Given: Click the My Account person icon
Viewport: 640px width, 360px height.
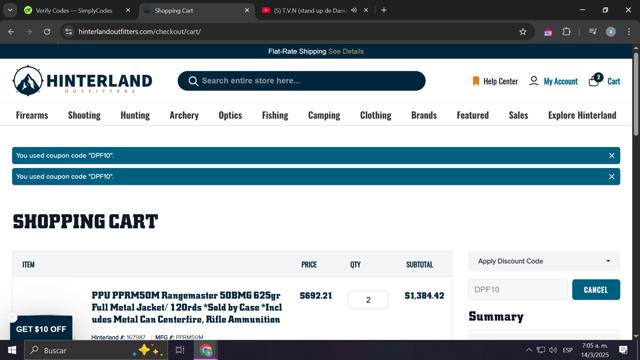Looking at the screenshot, I should point(533,81).
